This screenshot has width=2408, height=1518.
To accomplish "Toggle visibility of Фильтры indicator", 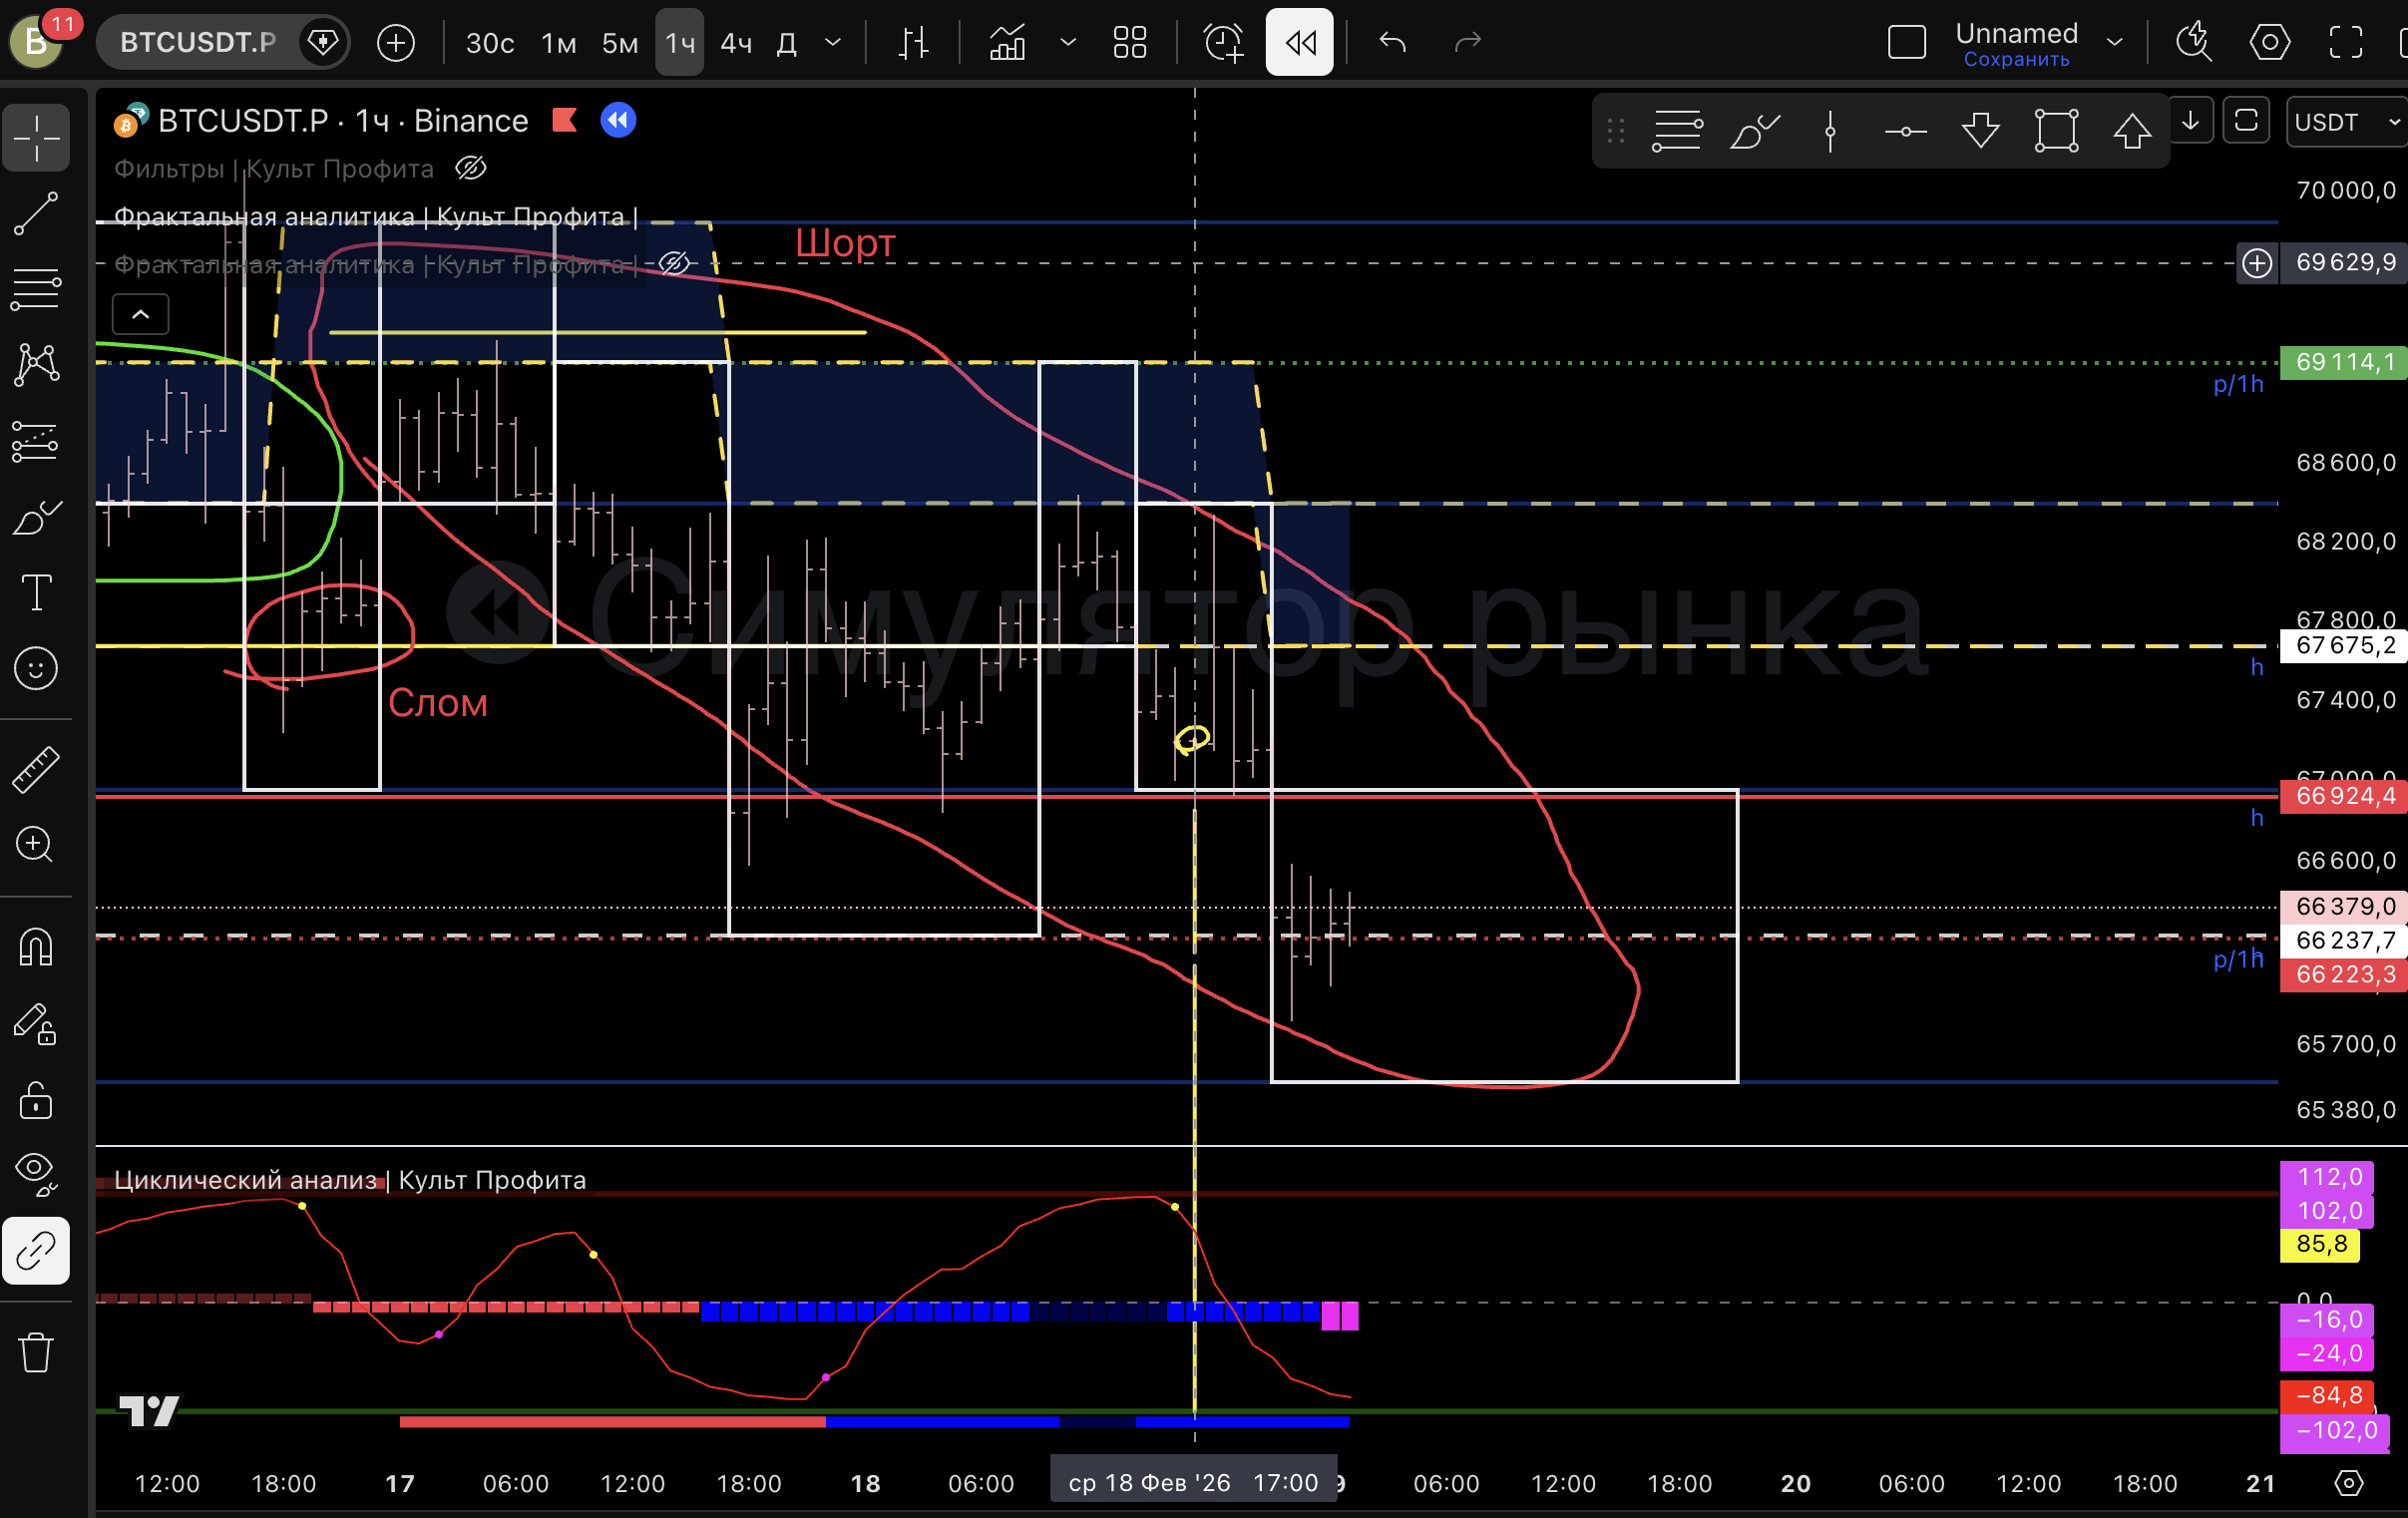I will point(471,168).
